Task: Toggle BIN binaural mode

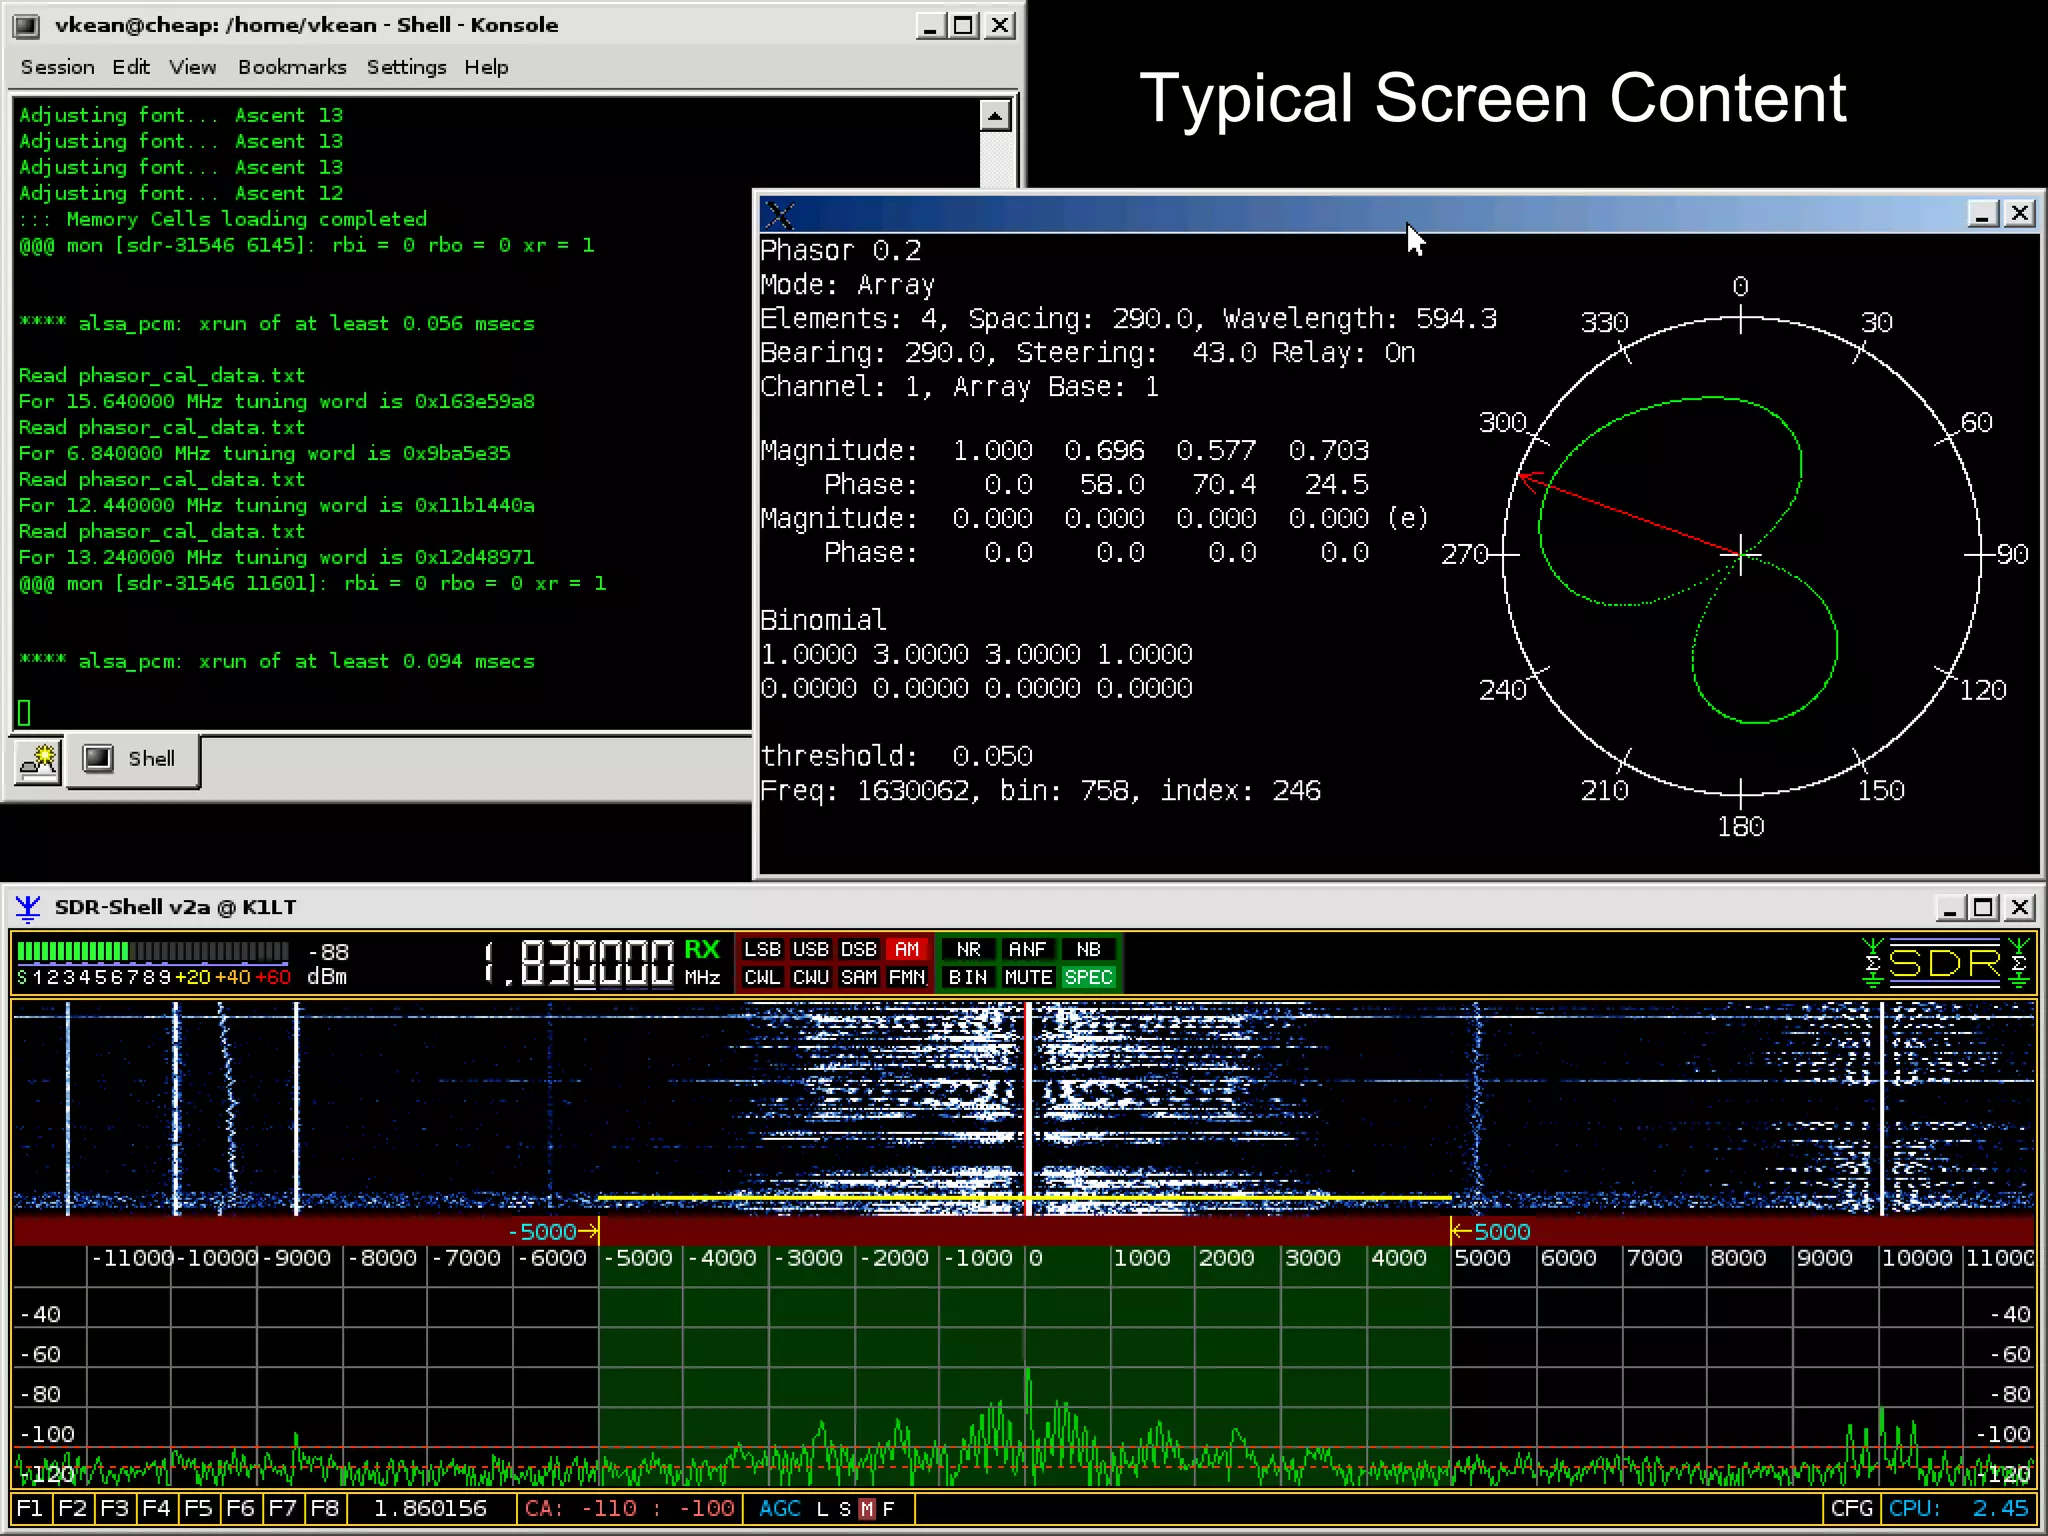Action: (x=968, y=977)
